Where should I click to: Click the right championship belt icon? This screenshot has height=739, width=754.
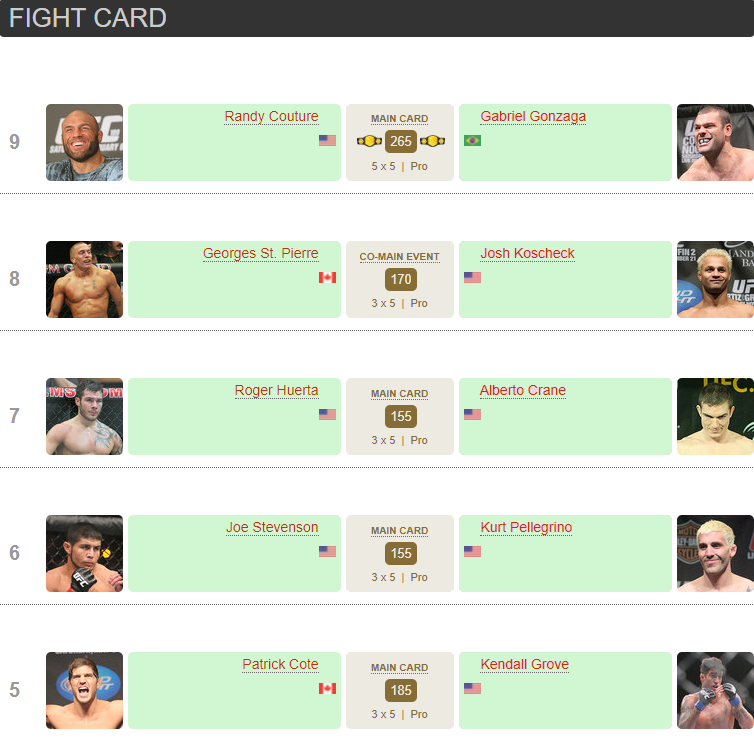432,141
